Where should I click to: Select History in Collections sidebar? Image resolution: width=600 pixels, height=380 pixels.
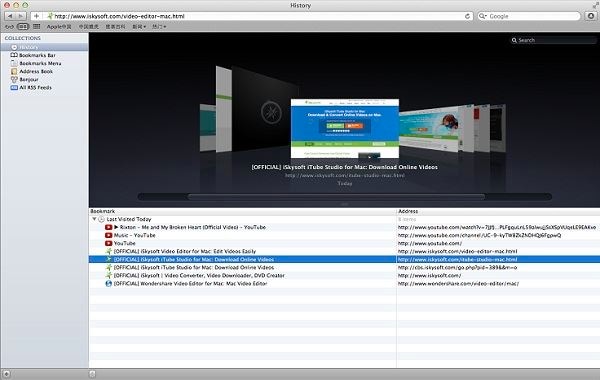(44, 47)
